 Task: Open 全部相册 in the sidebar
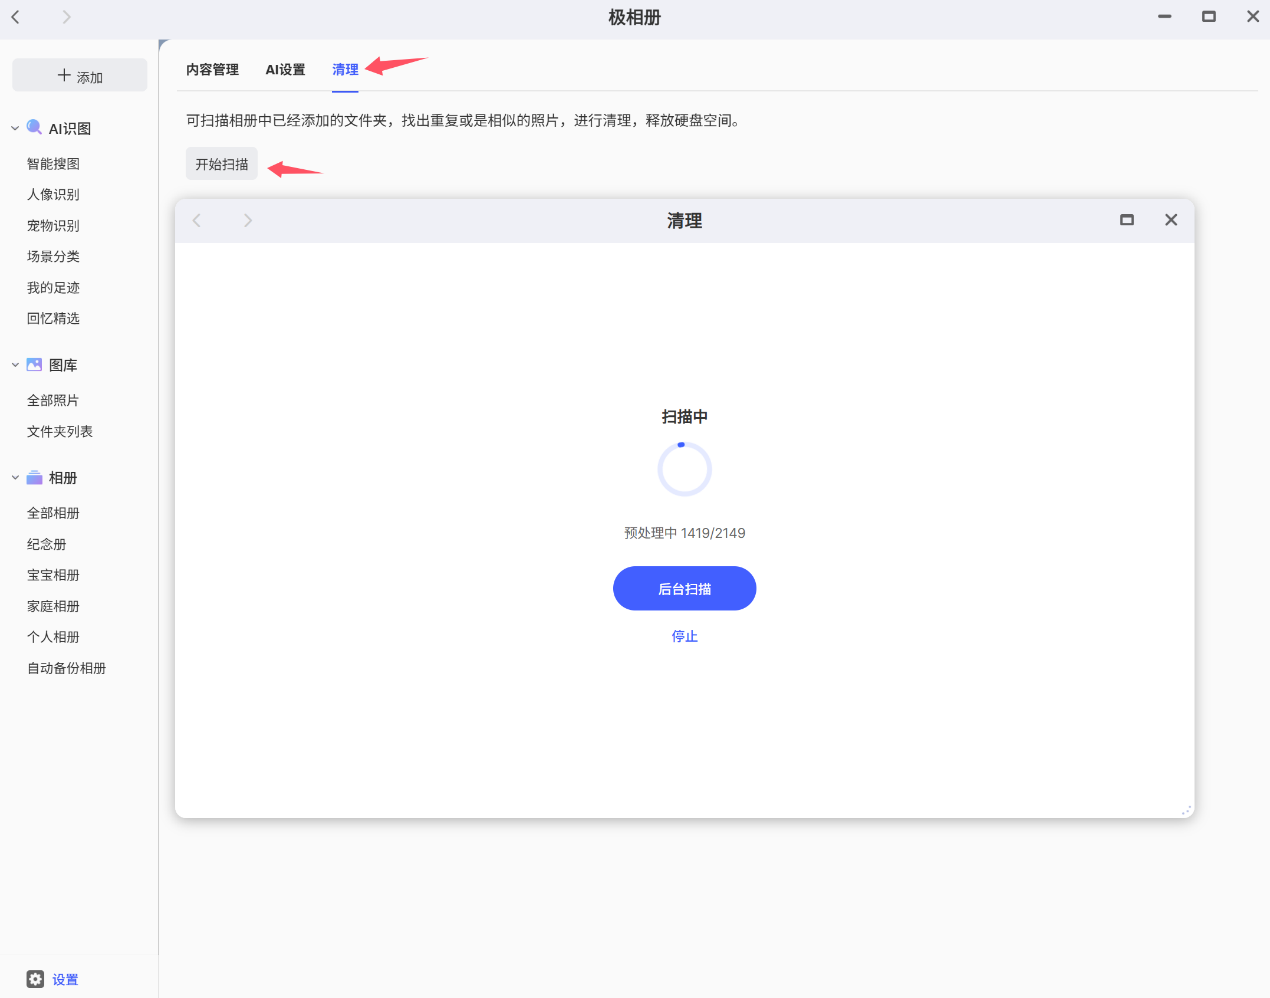pyautogui.click(x=53, y=513)
